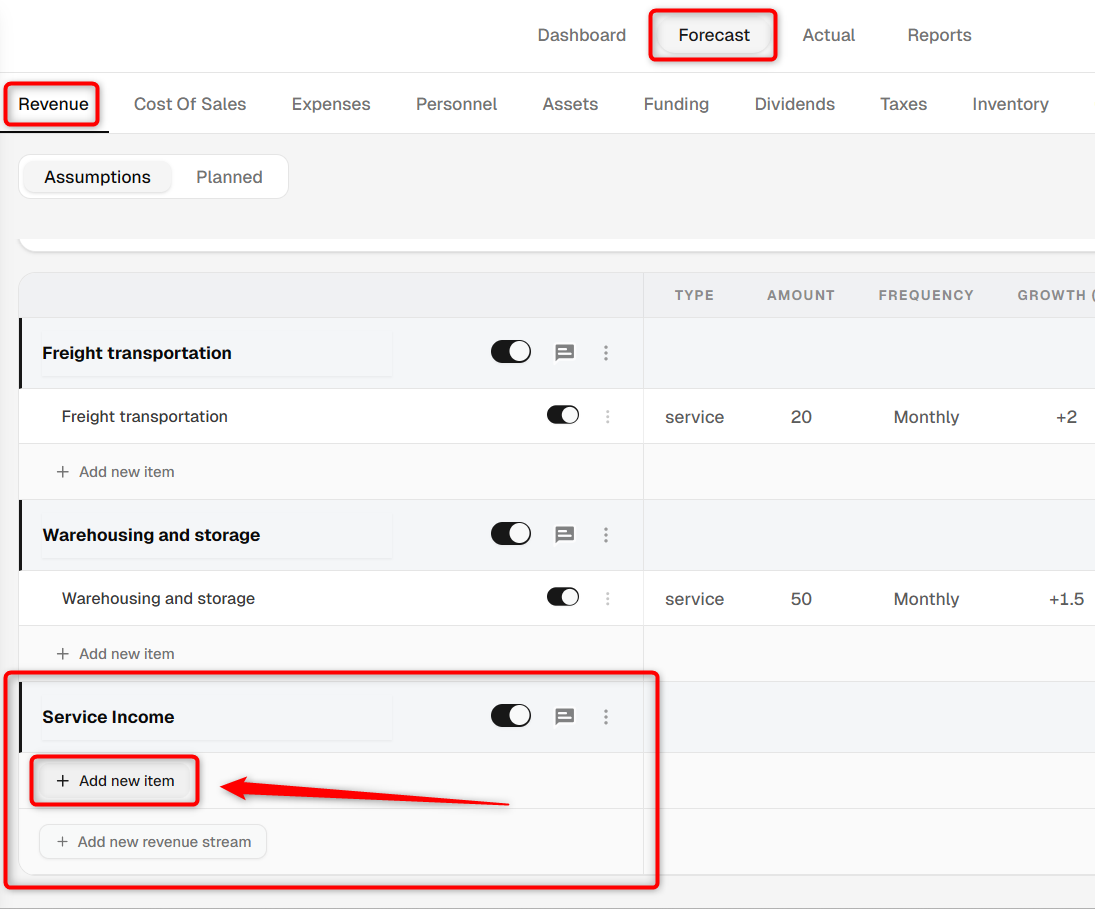Screen dimensions: 1095x909
Task: Open the Funding sub-tab
Action: coord(676,104)
